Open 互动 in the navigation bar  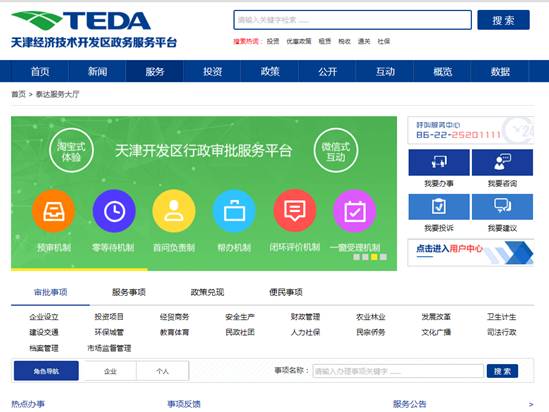click(x=385, y=71)
